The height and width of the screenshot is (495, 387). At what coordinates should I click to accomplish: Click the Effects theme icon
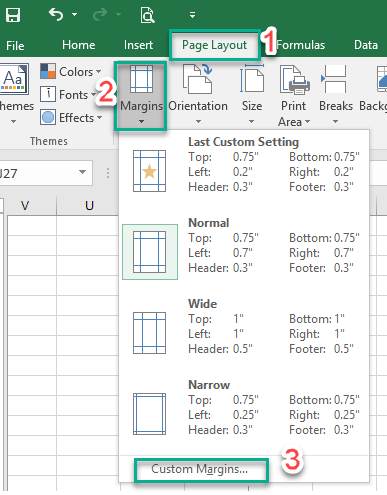coord(48,117)
